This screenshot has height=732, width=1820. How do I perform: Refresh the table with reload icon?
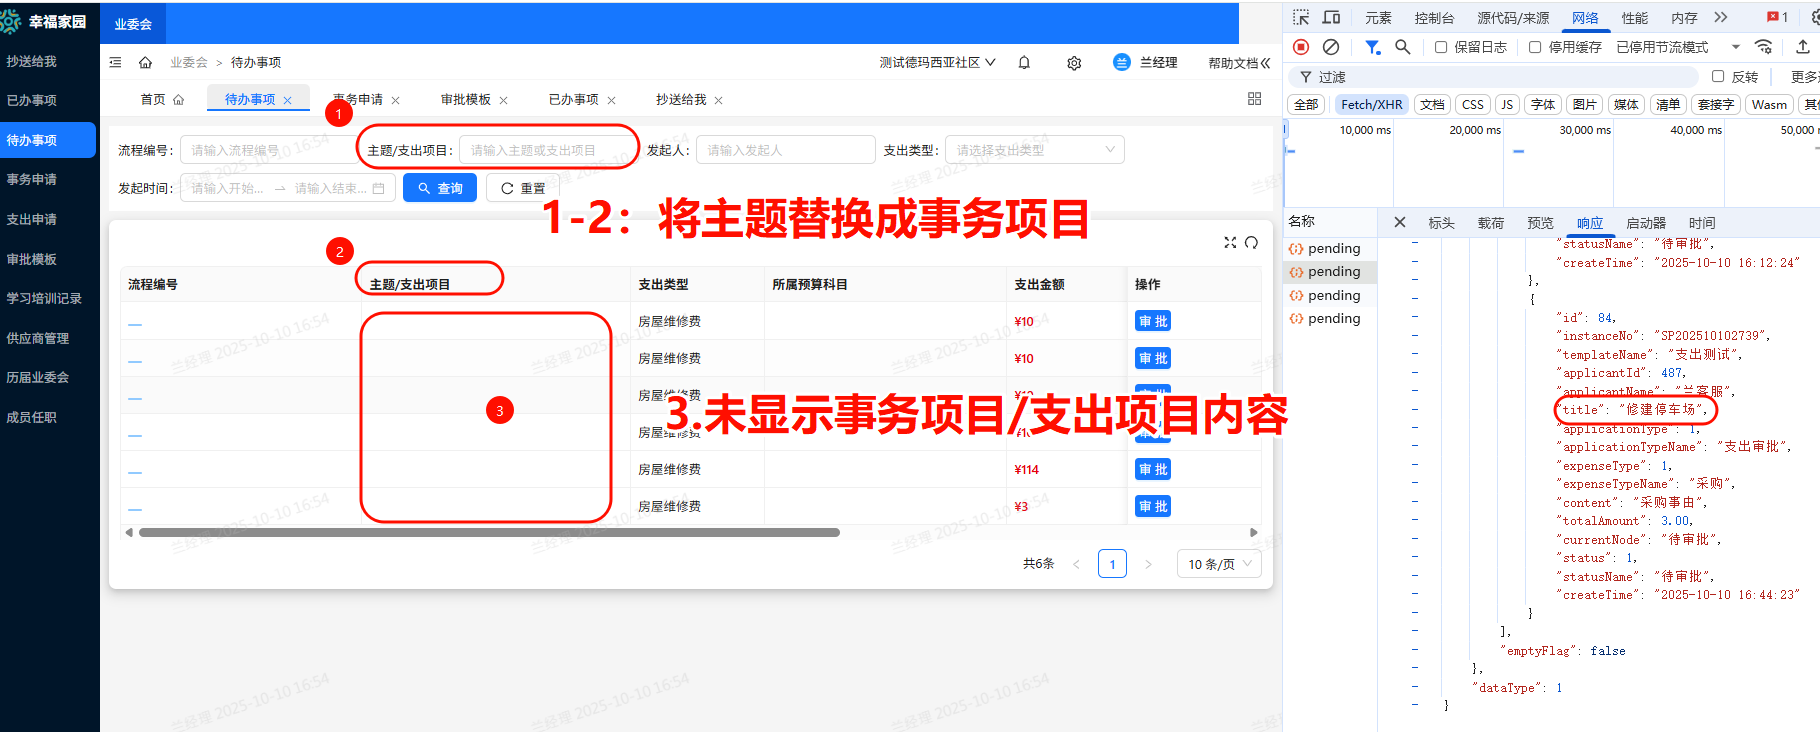pyautogui.click(x=1251, y=242)
